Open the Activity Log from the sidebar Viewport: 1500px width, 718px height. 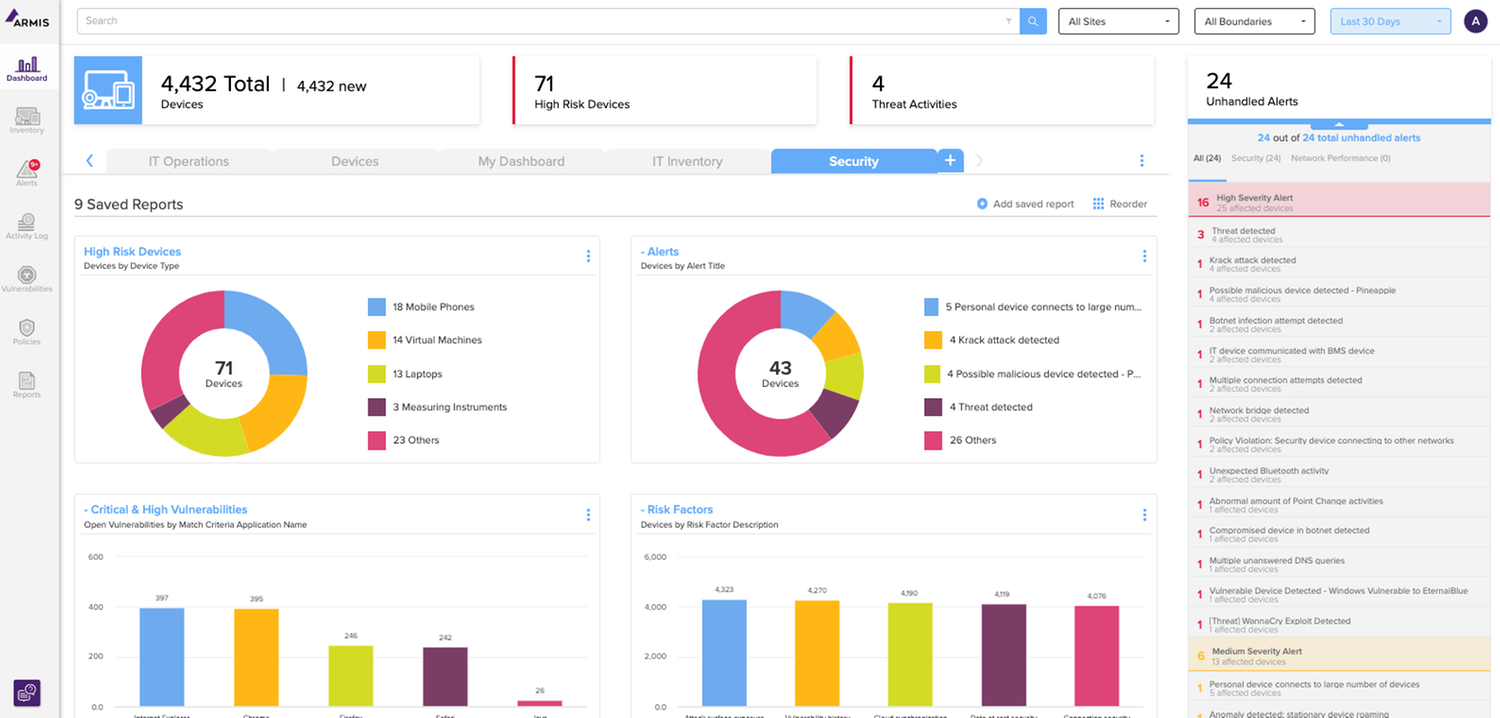pyautogui.click(x=27, y=225)
